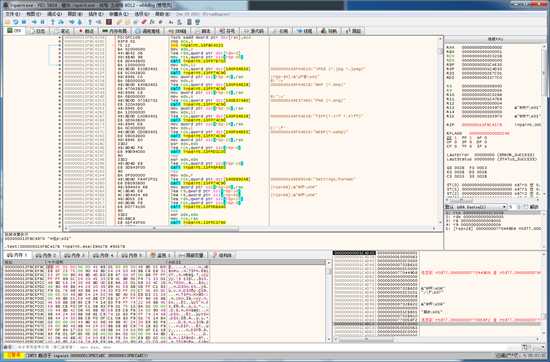Click the calculator toolbar icon
550x362 pixels.
pos(189,22)
